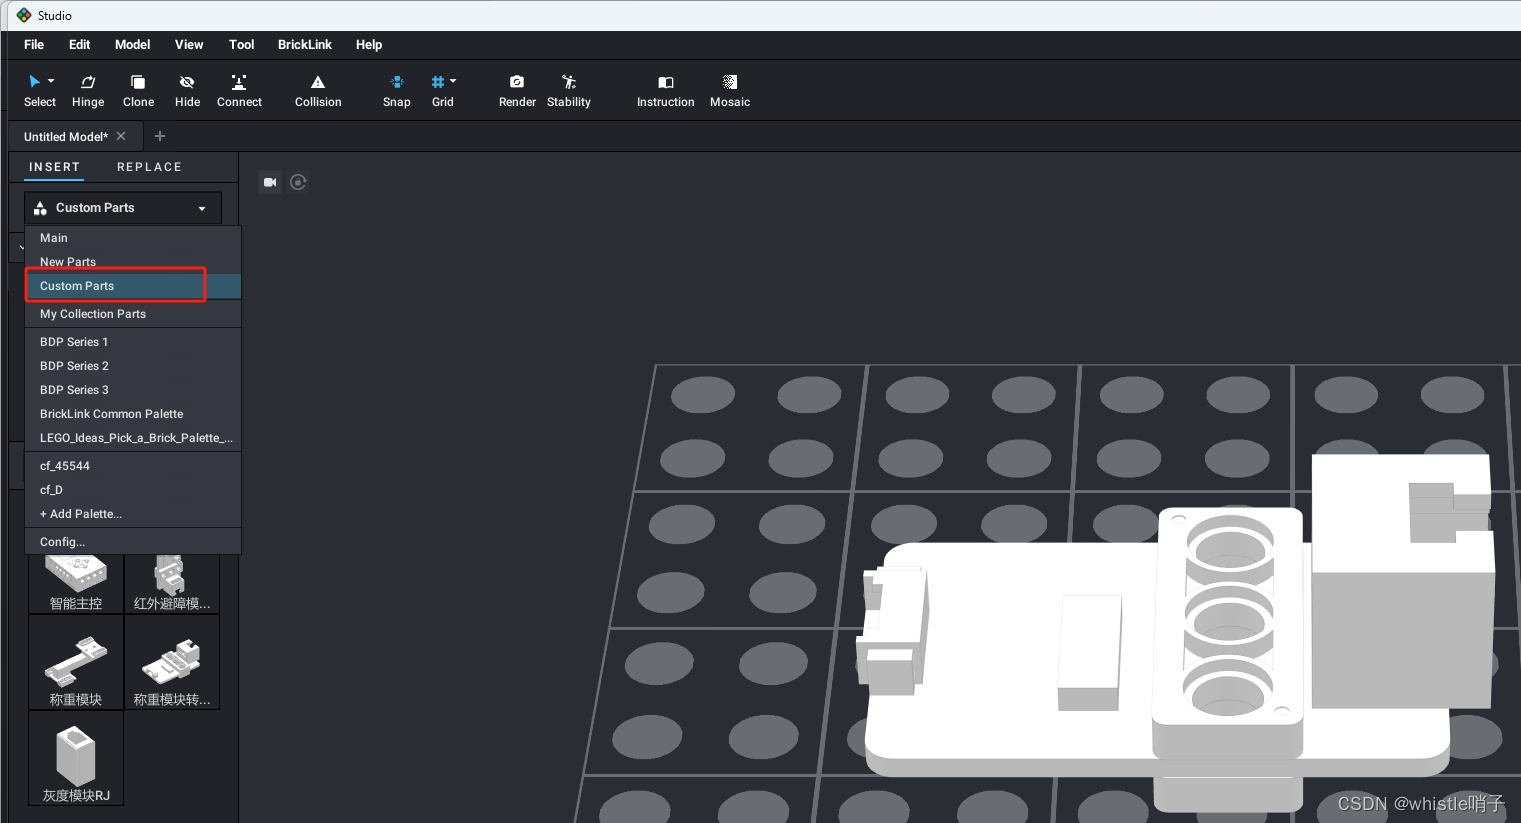Open the Help menu

click(x=369, y=45)
